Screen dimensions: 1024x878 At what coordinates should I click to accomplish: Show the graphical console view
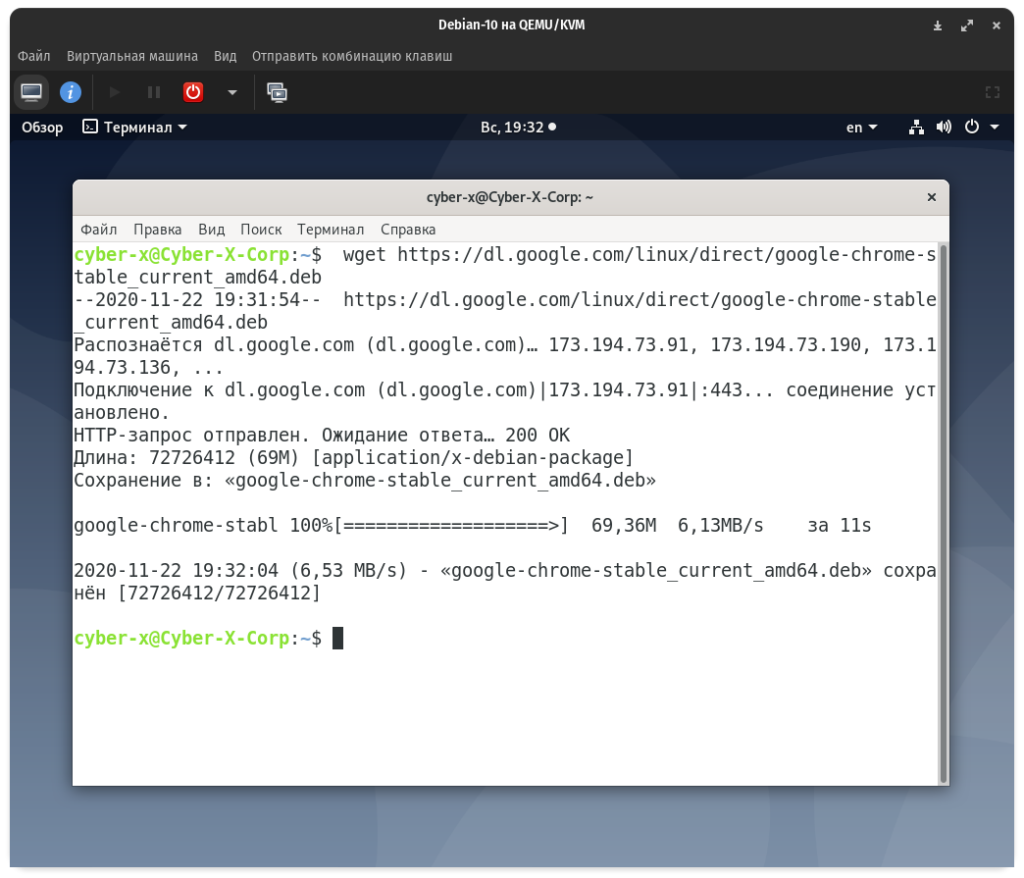point(32,92)
